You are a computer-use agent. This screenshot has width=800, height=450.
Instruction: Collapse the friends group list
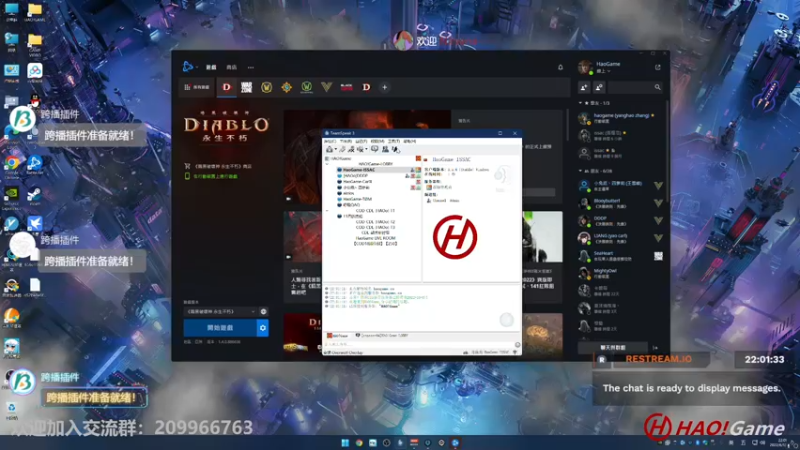pyautogui.click(x=580, y=171)
